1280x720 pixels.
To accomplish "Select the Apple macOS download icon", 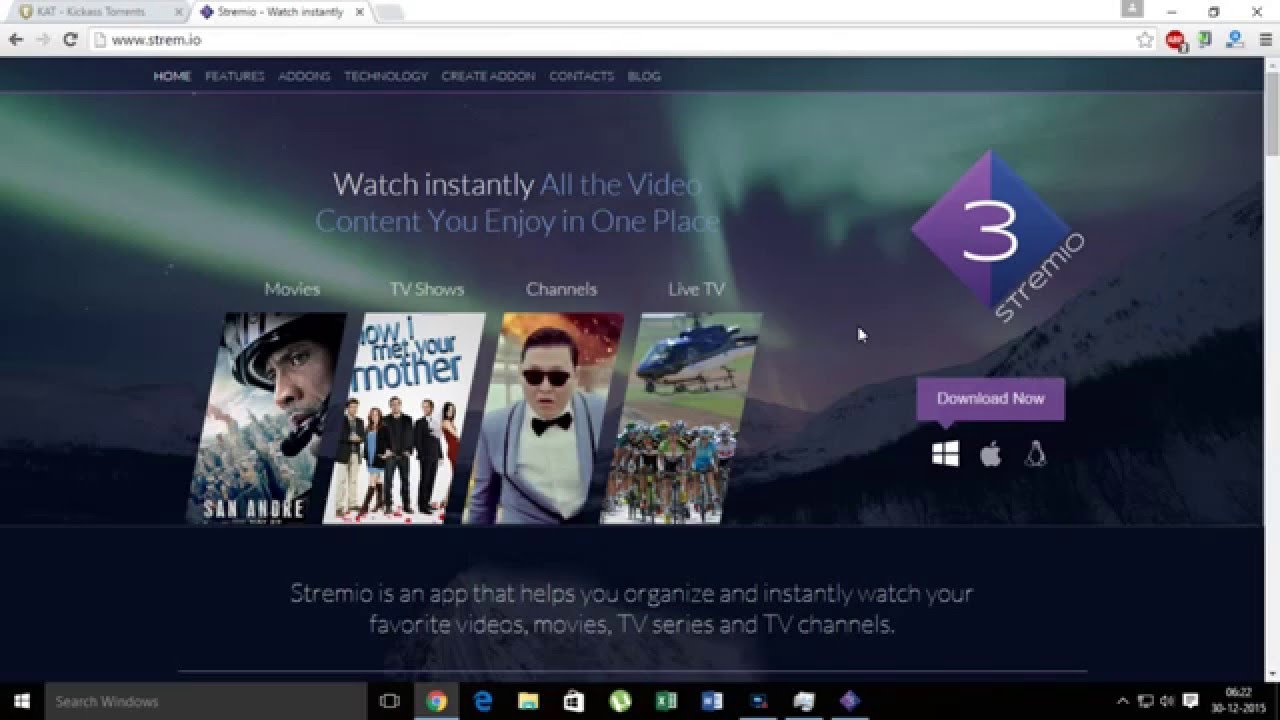I will [991, 454].
